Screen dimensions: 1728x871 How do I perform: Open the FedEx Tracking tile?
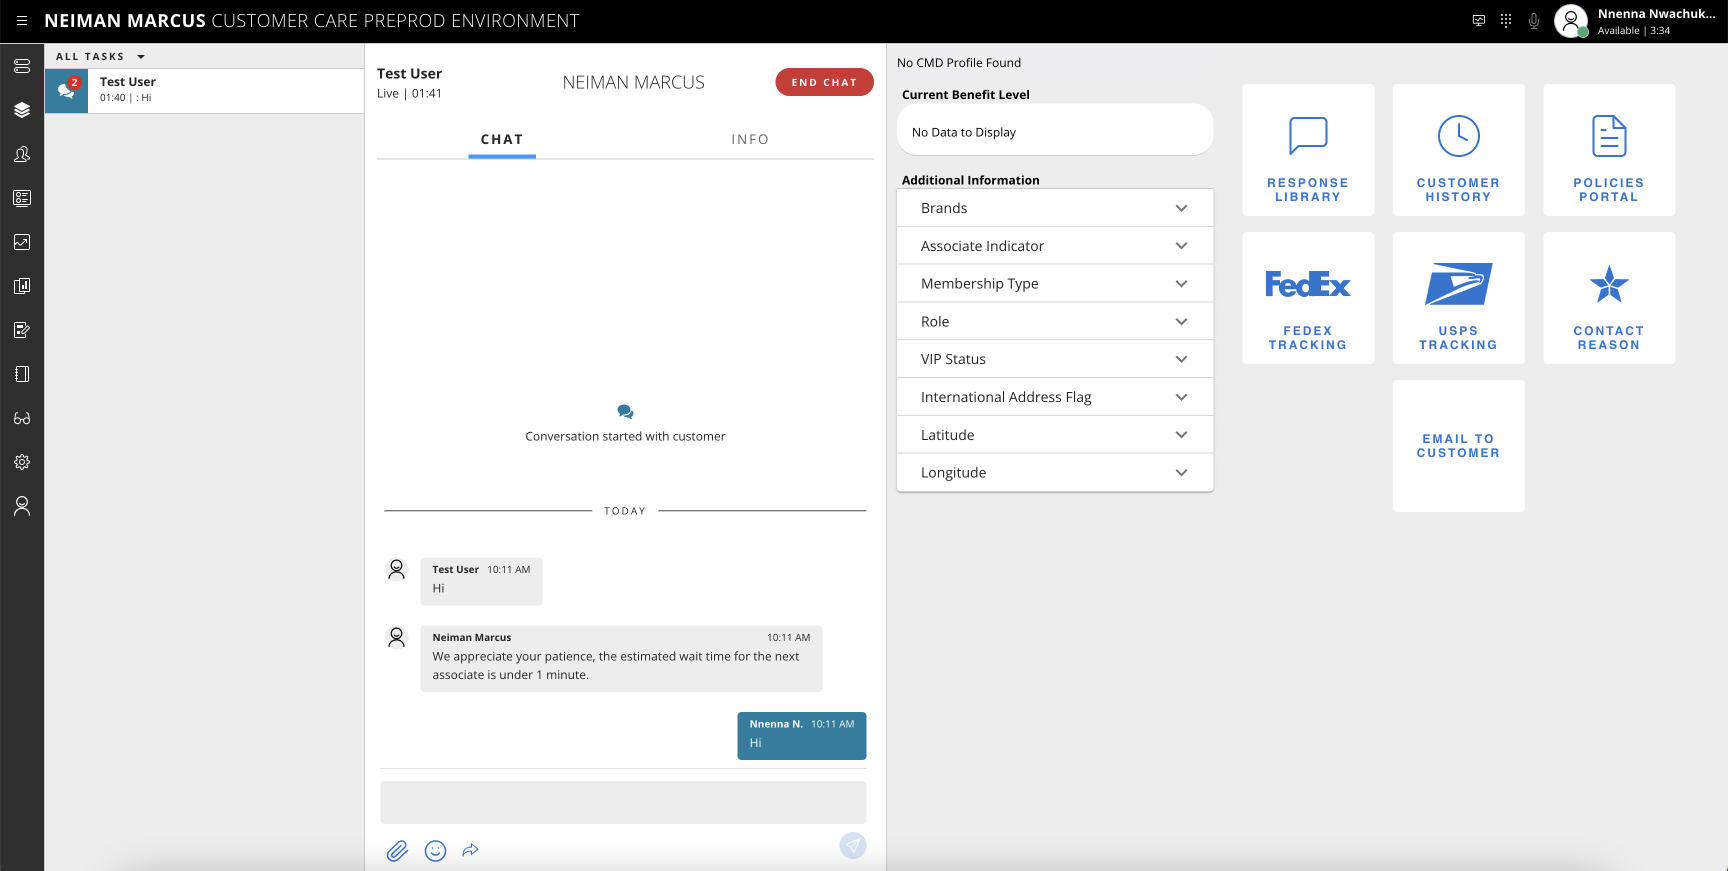click(x=1308, y=298)
